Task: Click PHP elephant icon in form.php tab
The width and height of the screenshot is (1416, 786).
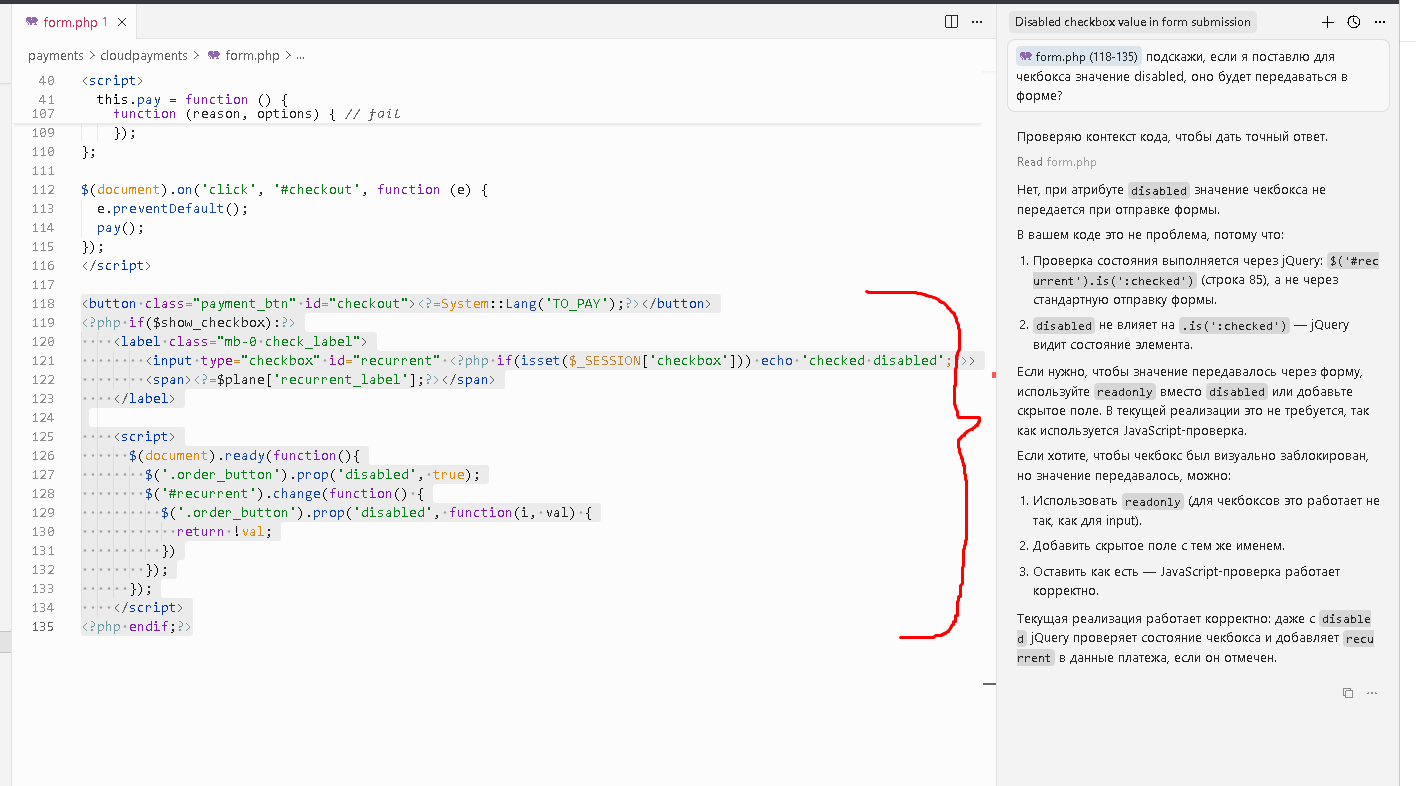Action: (x=32, y=22)
